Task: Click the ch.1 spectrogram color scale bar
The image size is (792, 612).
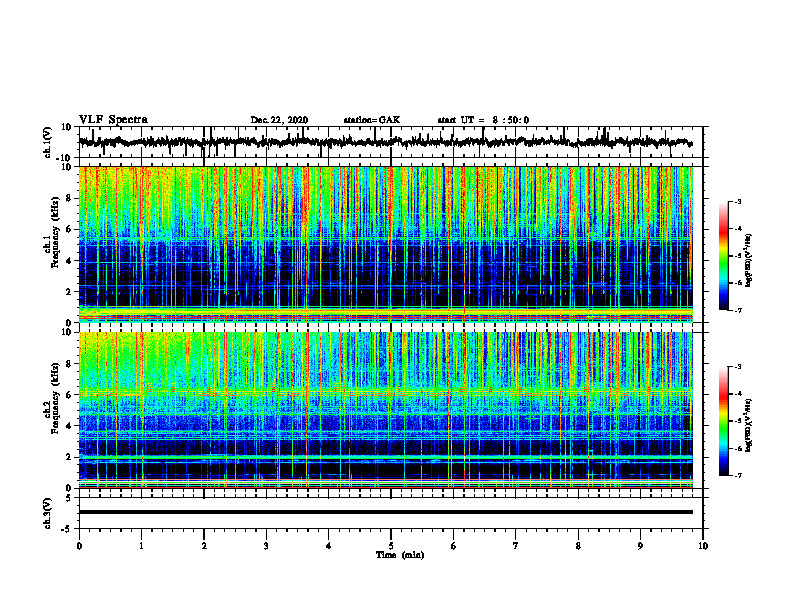Action: [723, 256]
